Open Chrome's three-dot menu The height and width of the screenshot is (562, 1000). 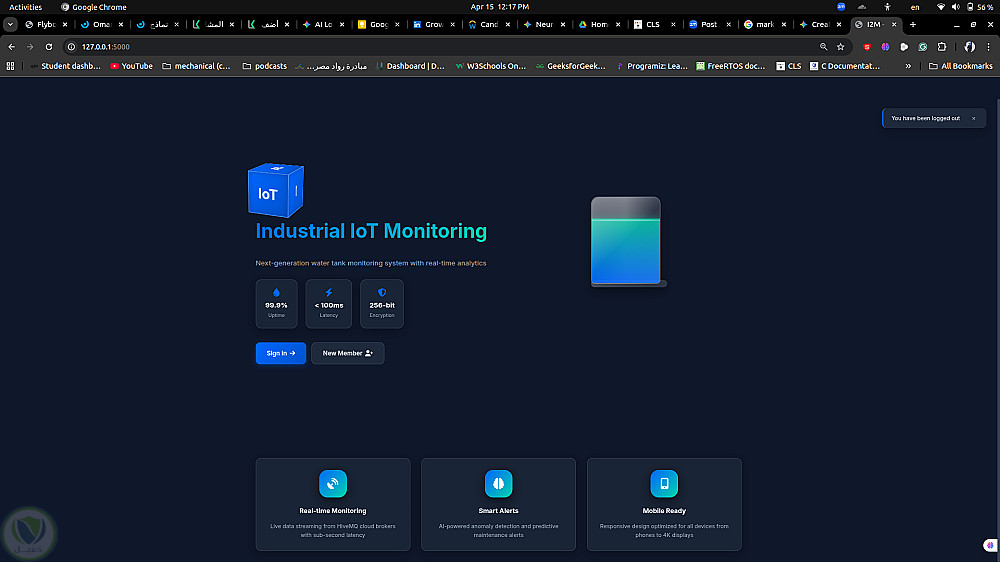(989, 47)
